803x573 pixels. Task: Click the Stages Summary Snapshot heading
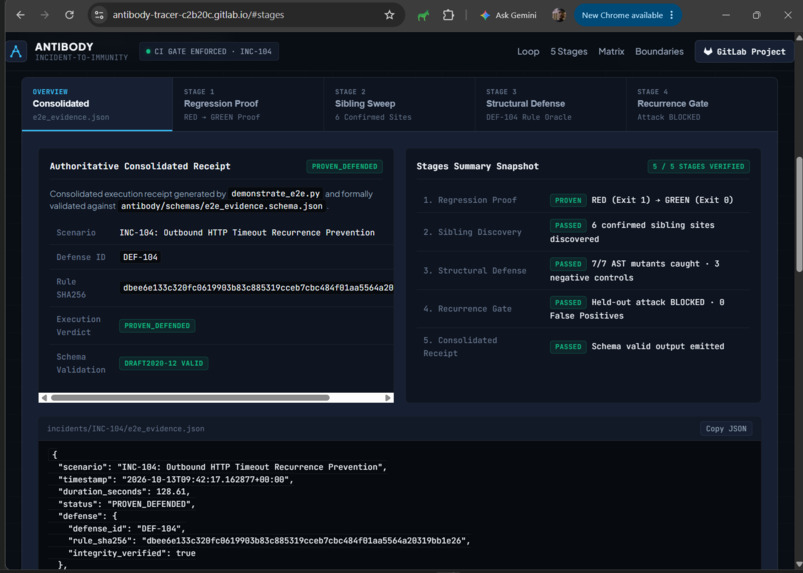click(477, 166)
